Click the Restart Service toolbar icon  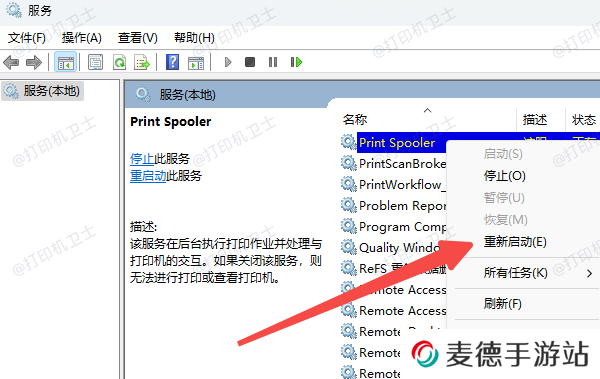296,62
